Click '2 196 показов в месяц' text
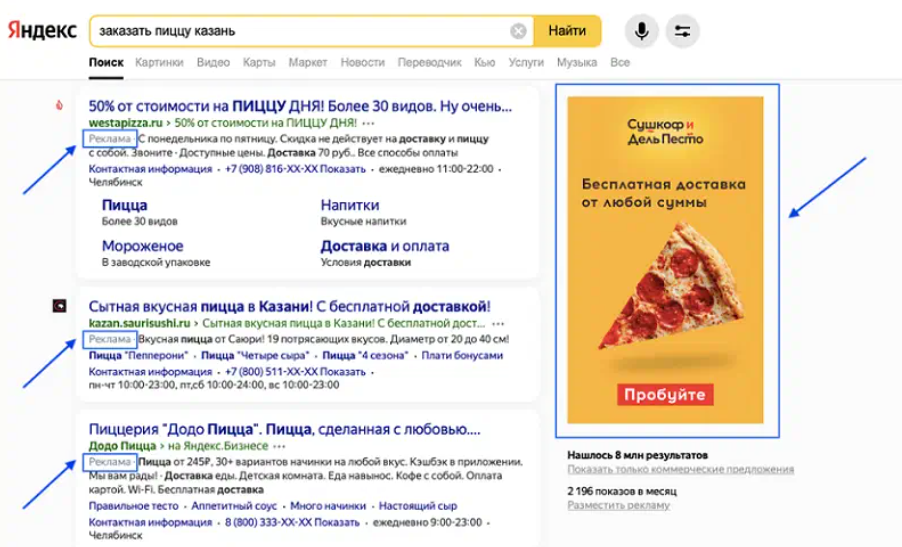The width and height of the screenshot is (902, 547). 622,492
